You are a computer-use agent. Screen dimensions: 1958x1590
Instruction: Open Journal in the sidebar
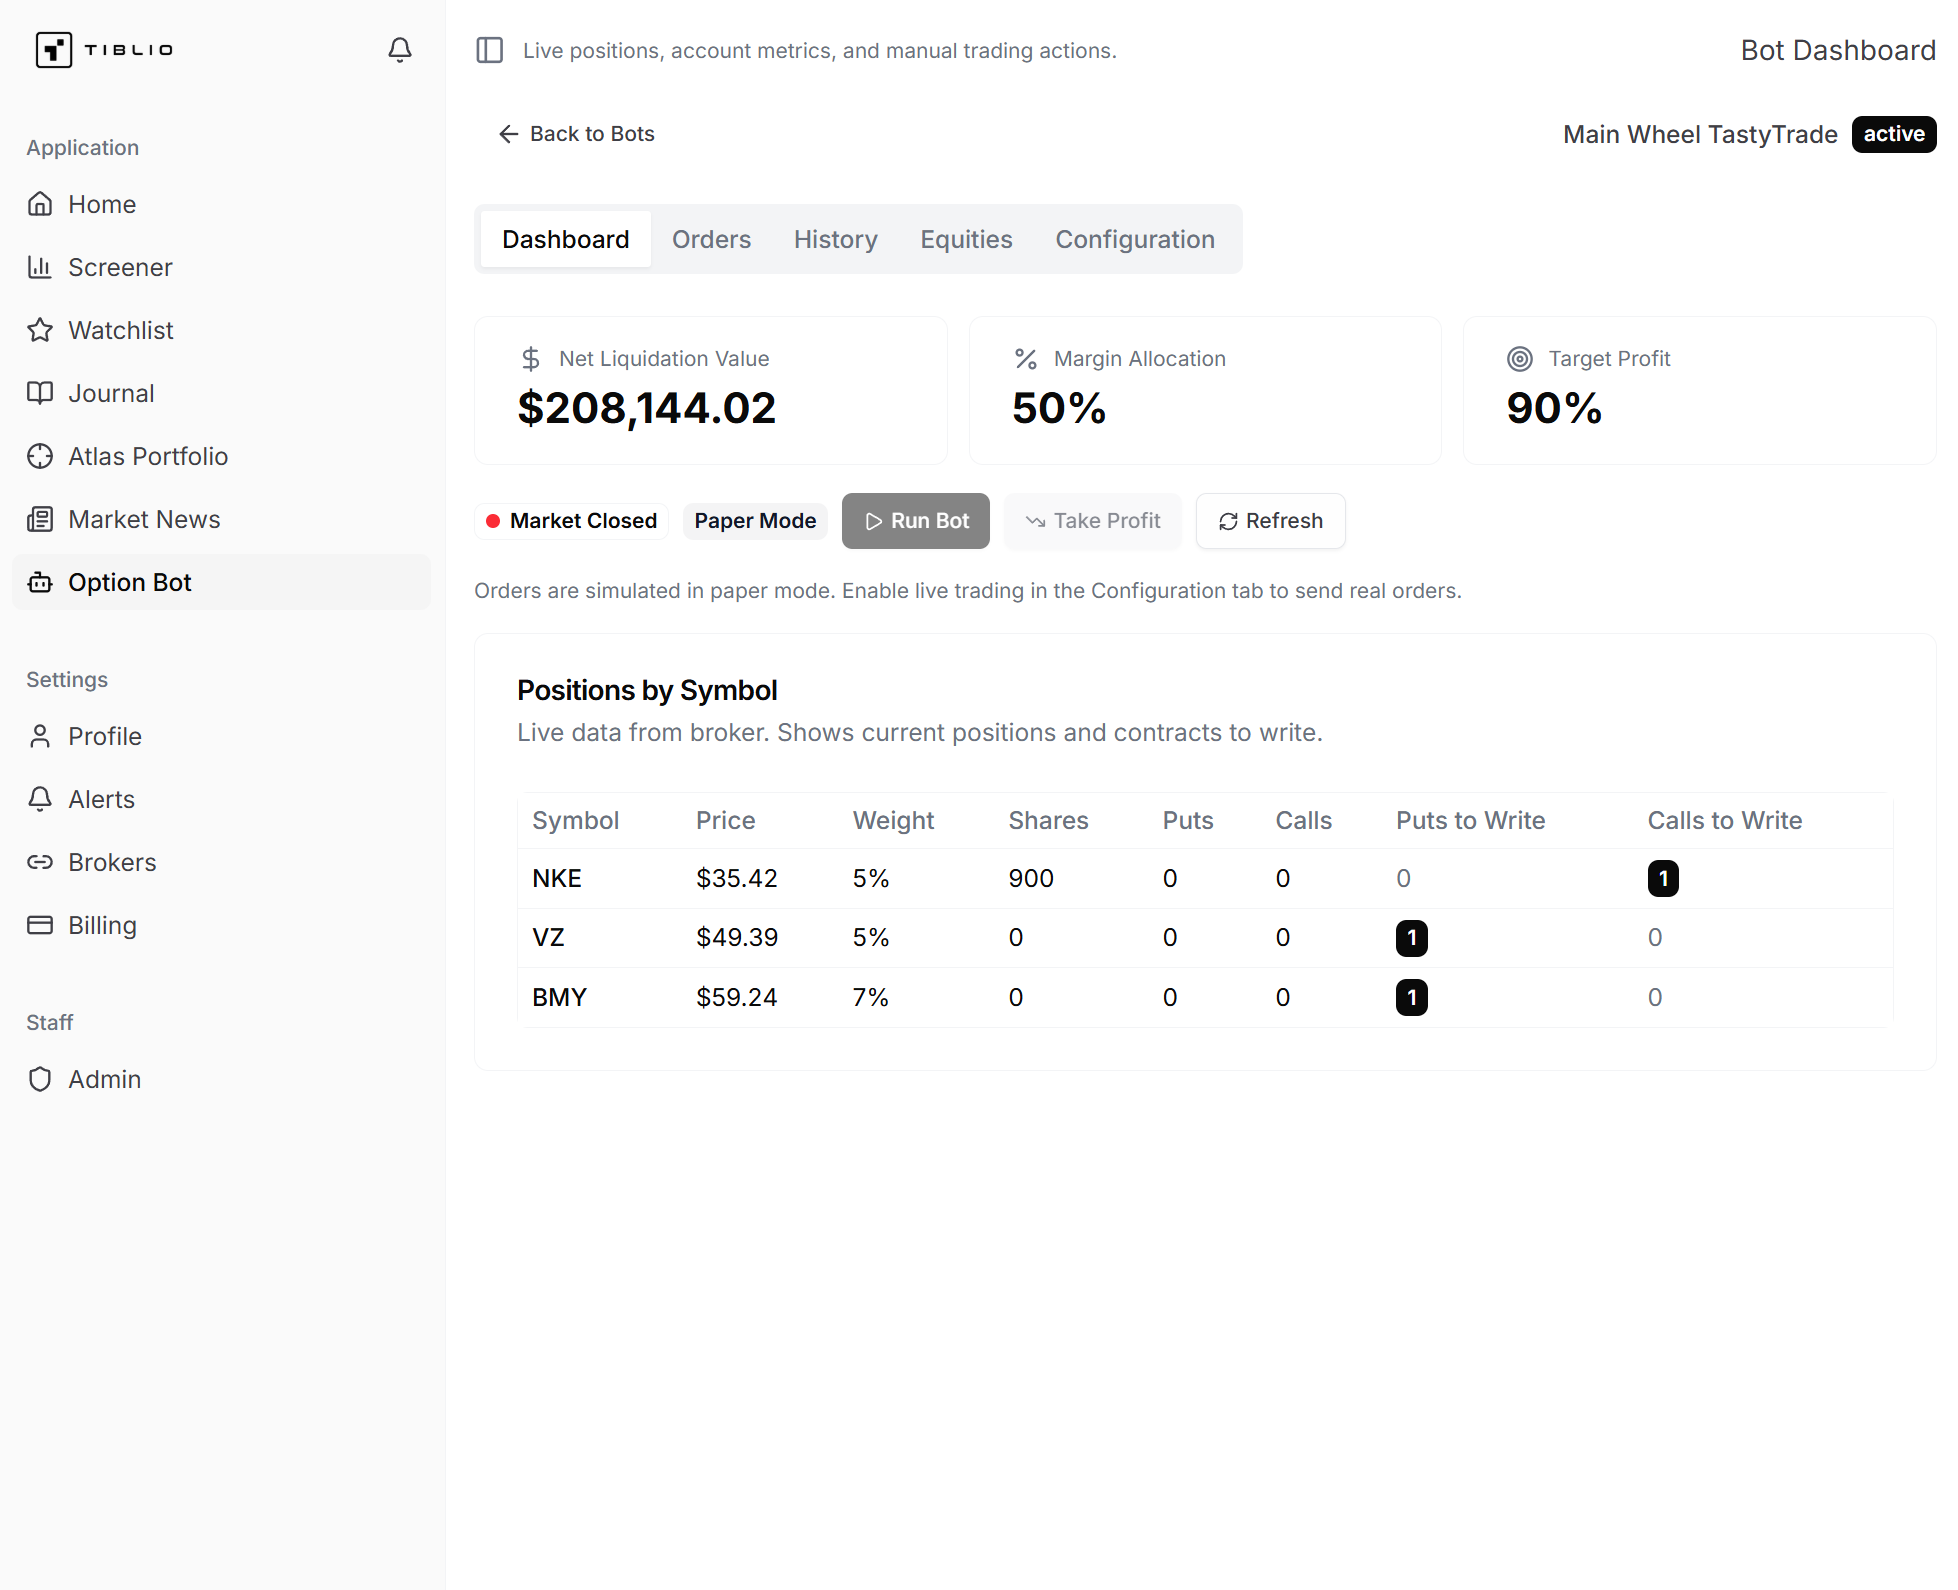pyautogui.click(x=111, y=393)
